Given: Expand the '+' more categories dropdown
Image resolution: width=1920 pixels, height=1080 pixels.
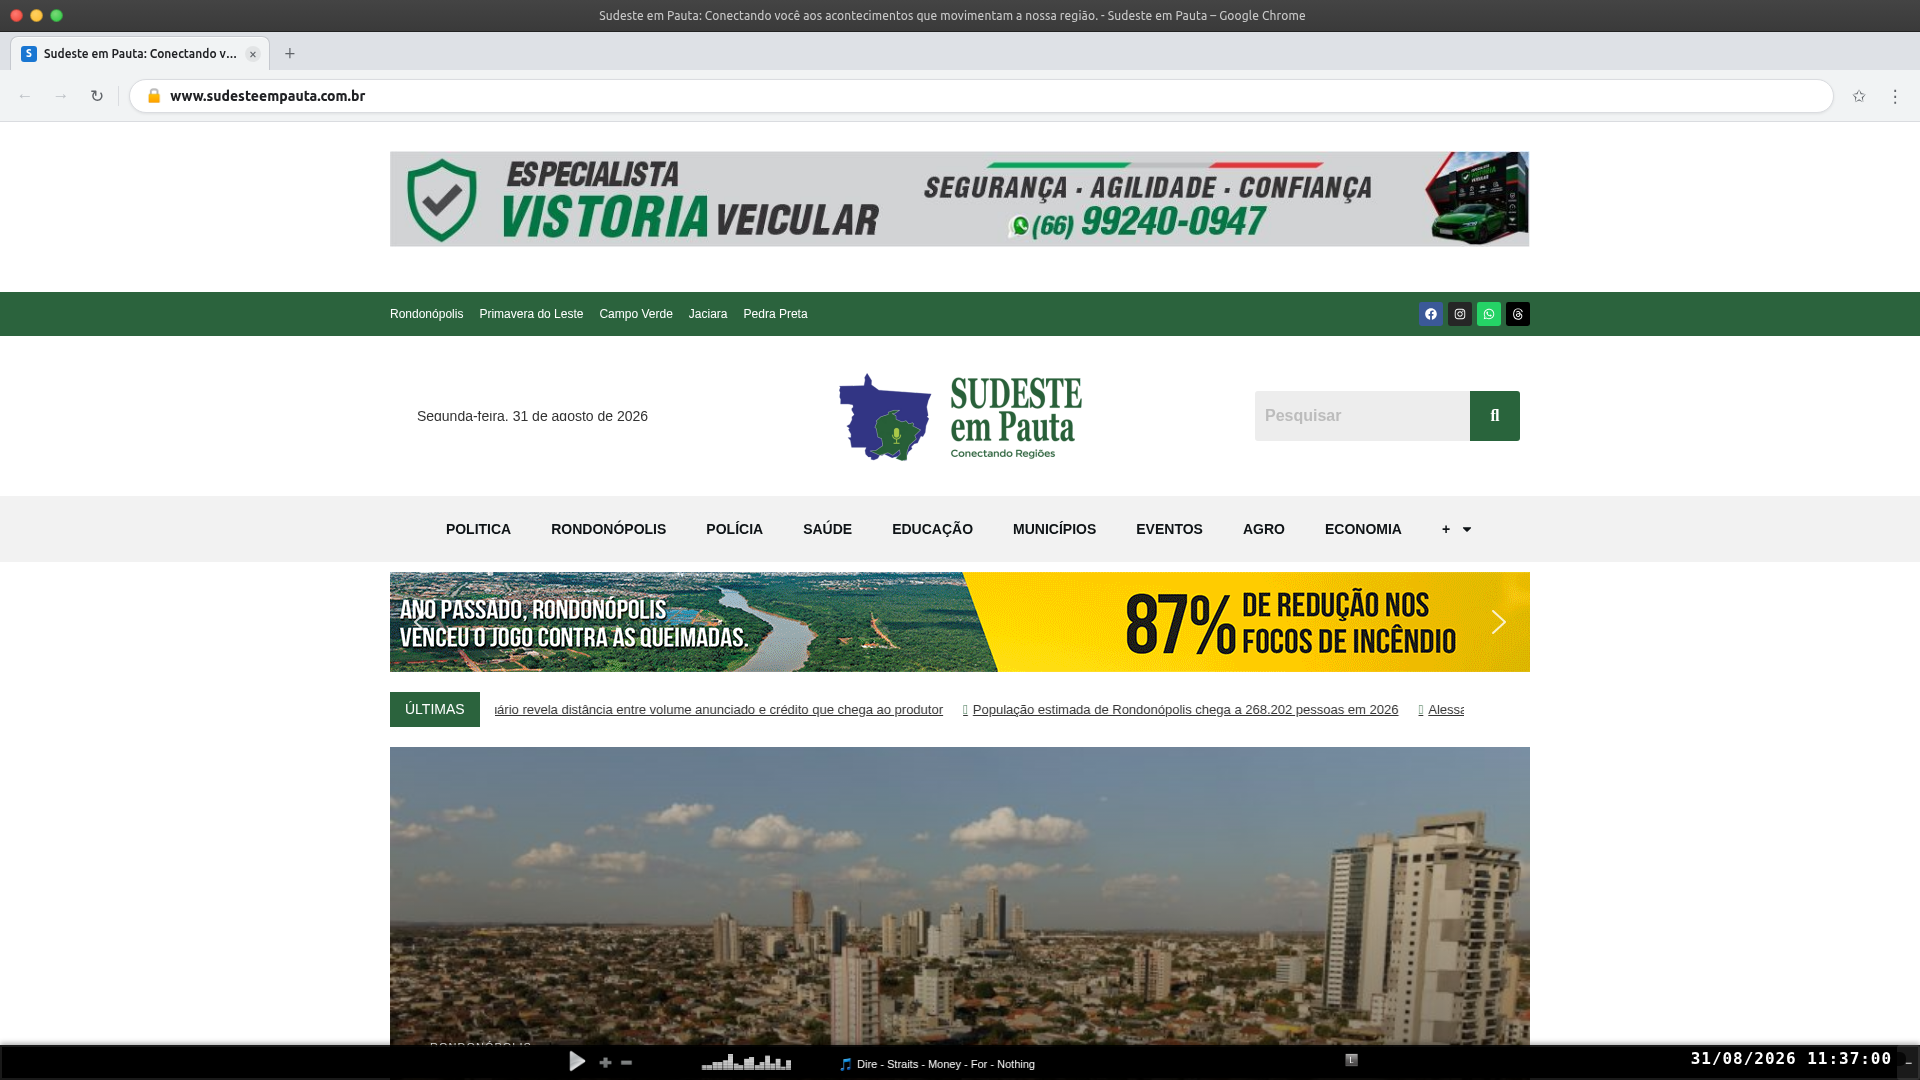Looking at the screenshot, I should coord(1456,529).
